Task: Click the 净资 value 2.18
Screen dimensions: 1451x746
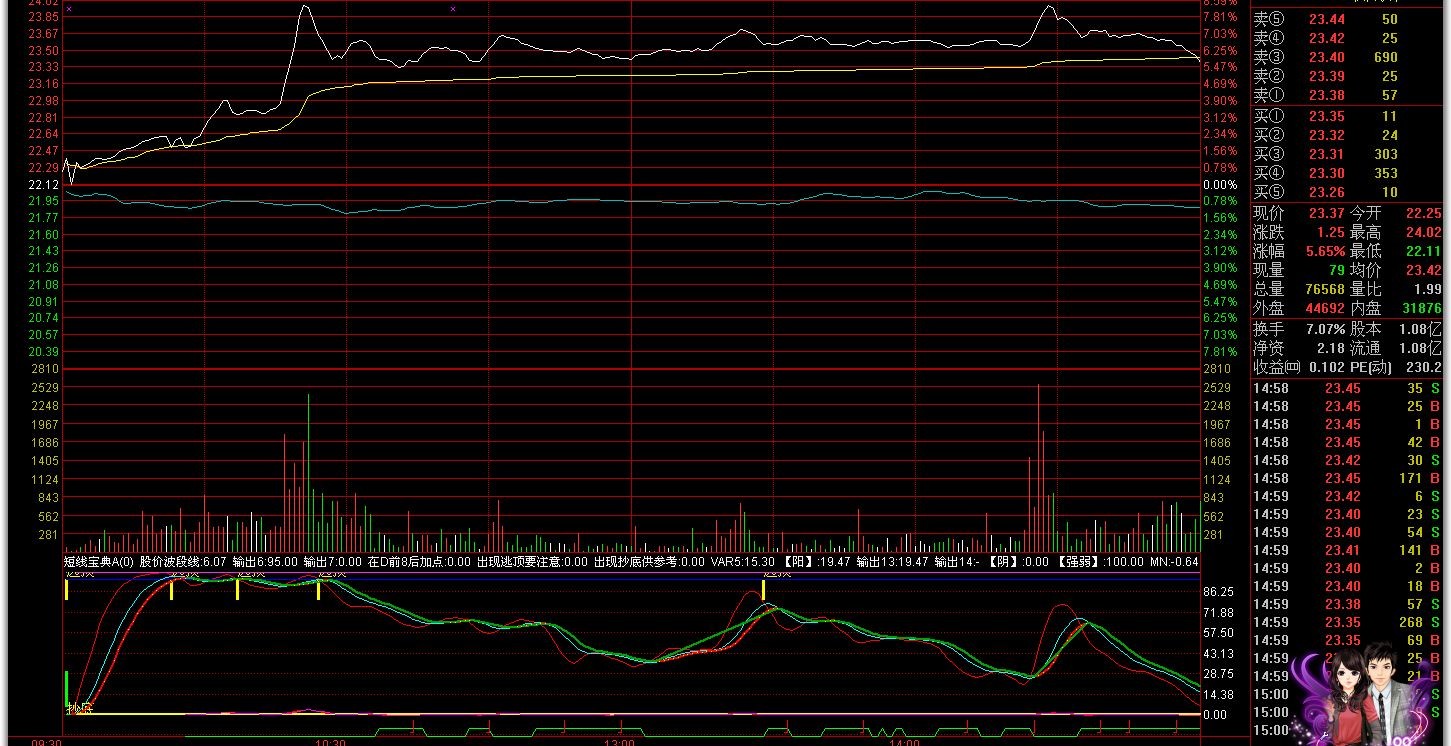Action: coord(1331,348)
